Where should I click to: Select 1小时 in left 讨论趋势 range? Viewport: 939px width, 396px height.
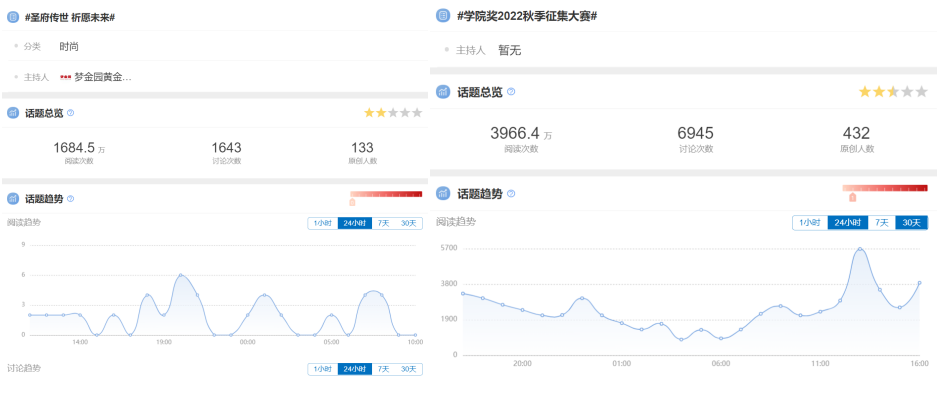[323, 369]
